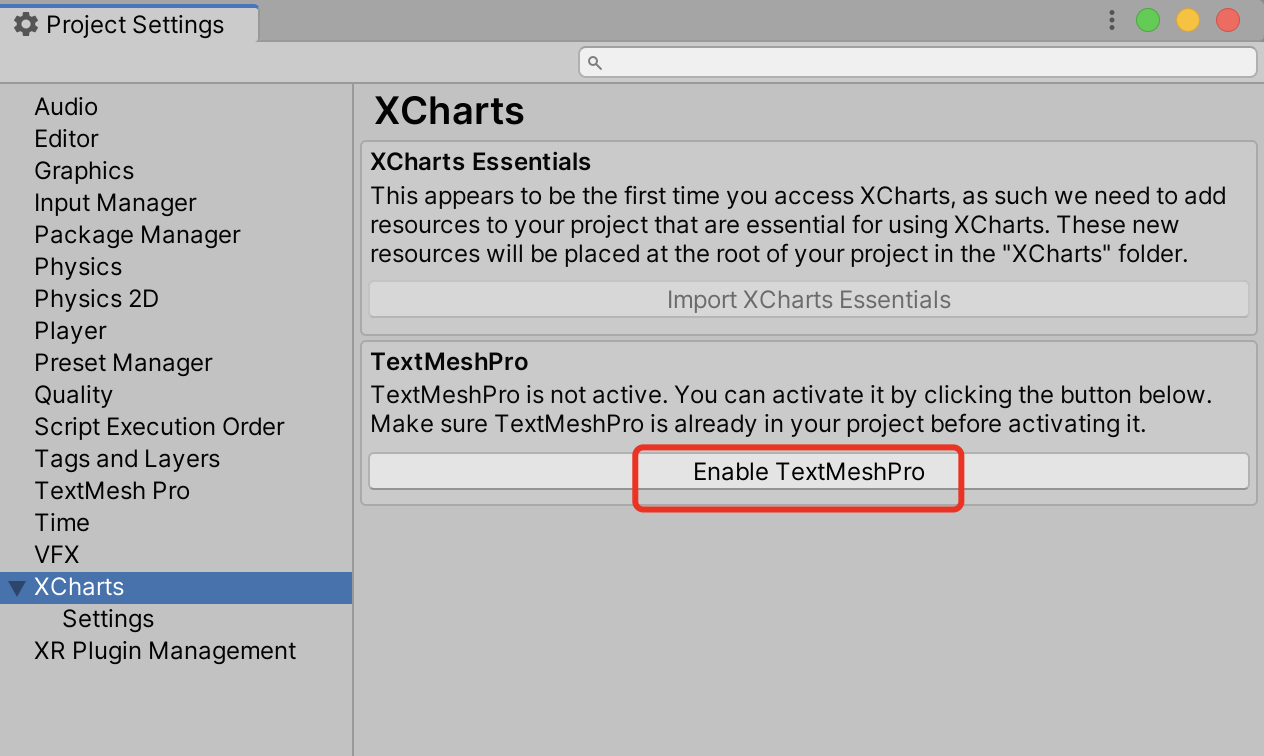Image resolution: width=1264 pixels, height=756 pixels.
Task: Click the green maximize window button
Action: (x=1148, y=20)
